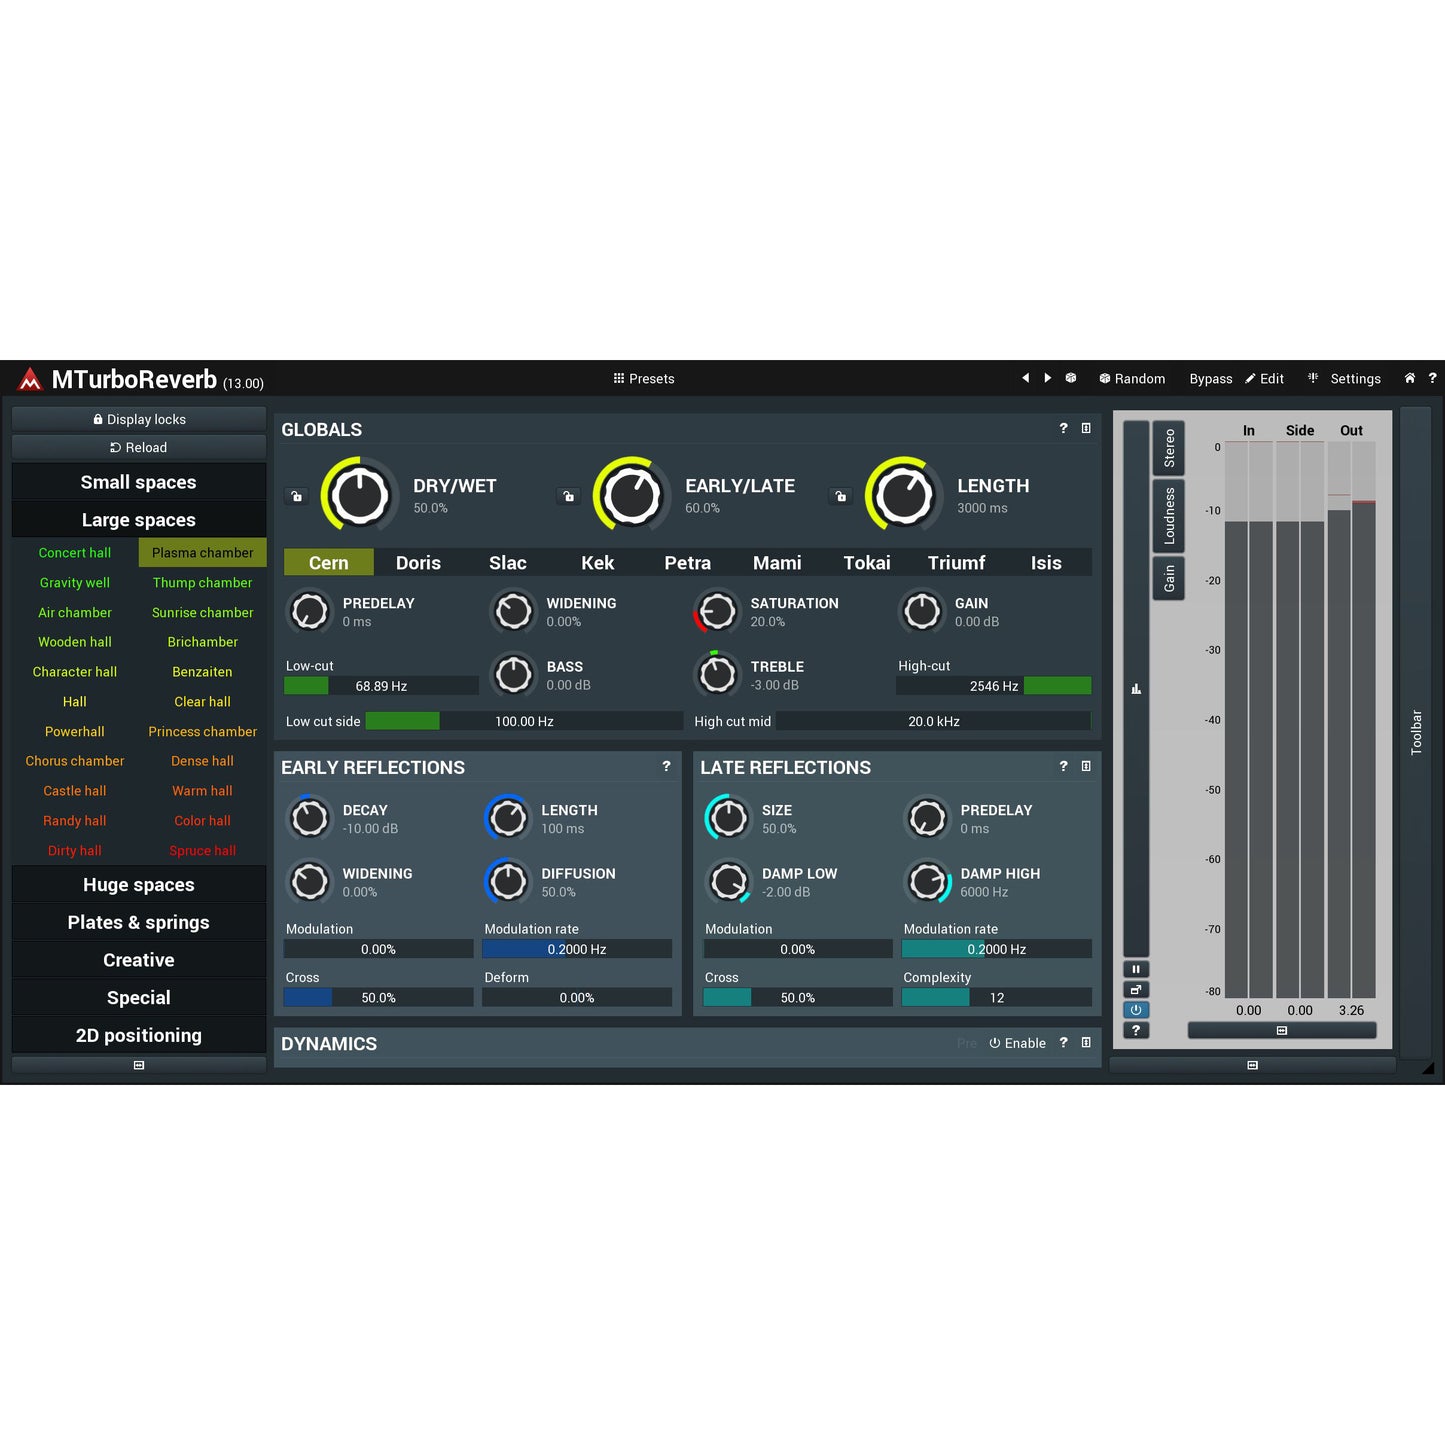Image resolution: width=1445 pixels, height=1445 pixels.
Task: Click the previous preset arrow
Action: (x=1026, y=378)
